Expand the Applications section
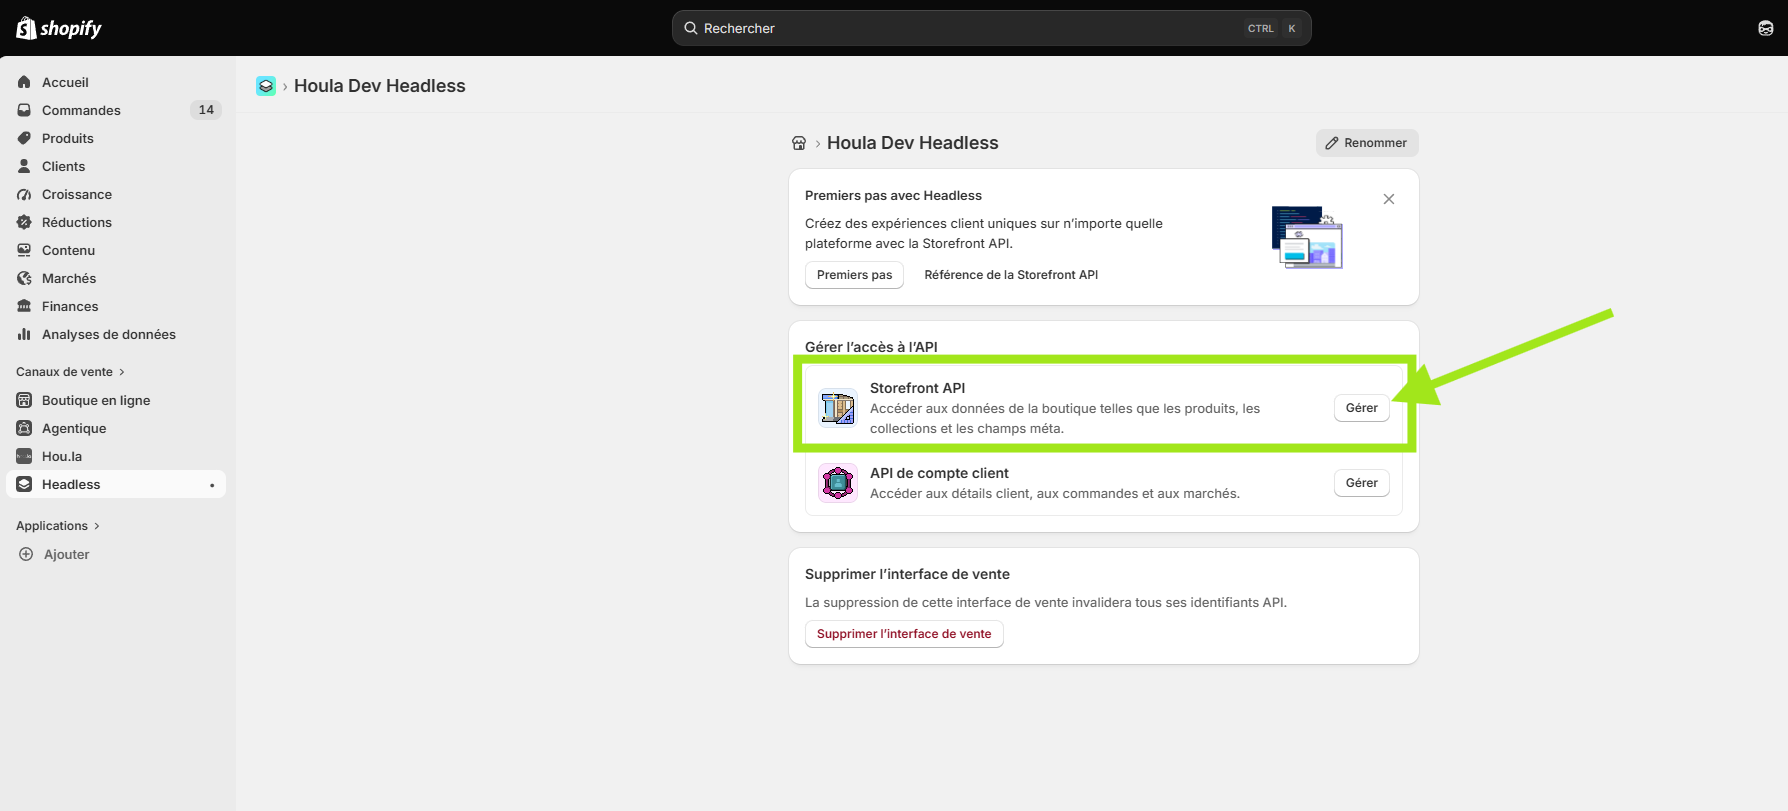Screen dimensions: 1788x811 pos(58,526)
